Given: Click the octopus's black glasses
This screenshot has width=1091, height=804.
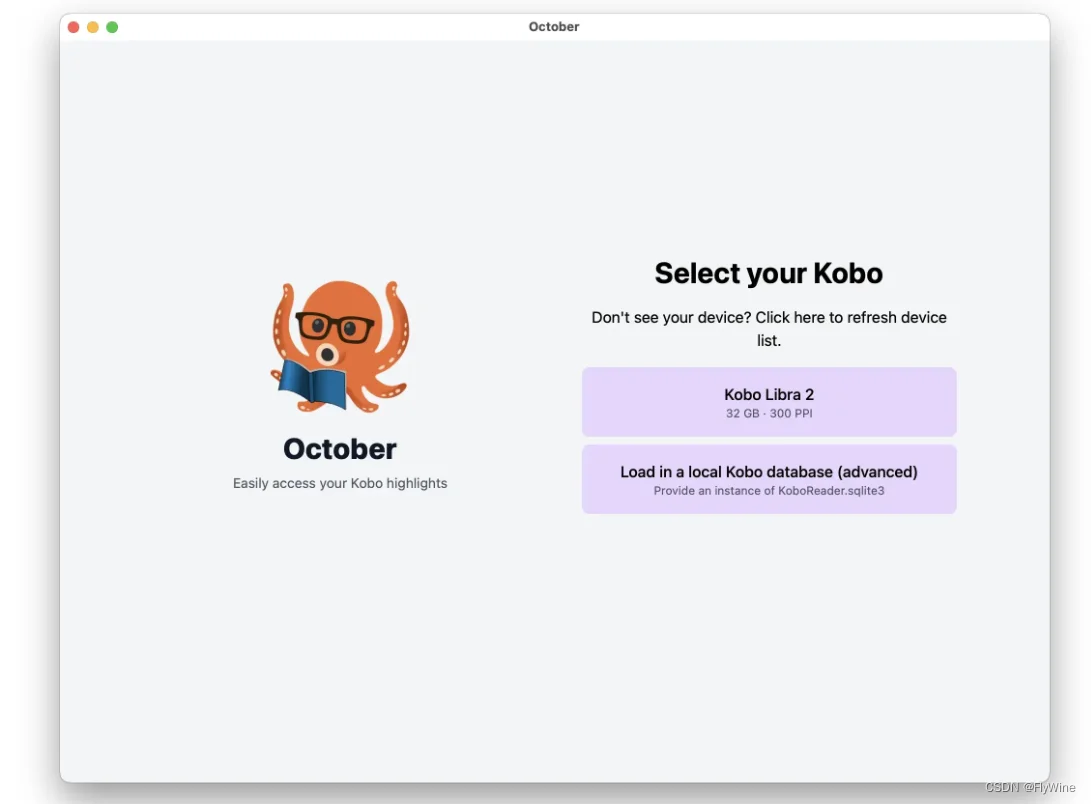Looking at the screenshot, I should click(x=334, y=326).
